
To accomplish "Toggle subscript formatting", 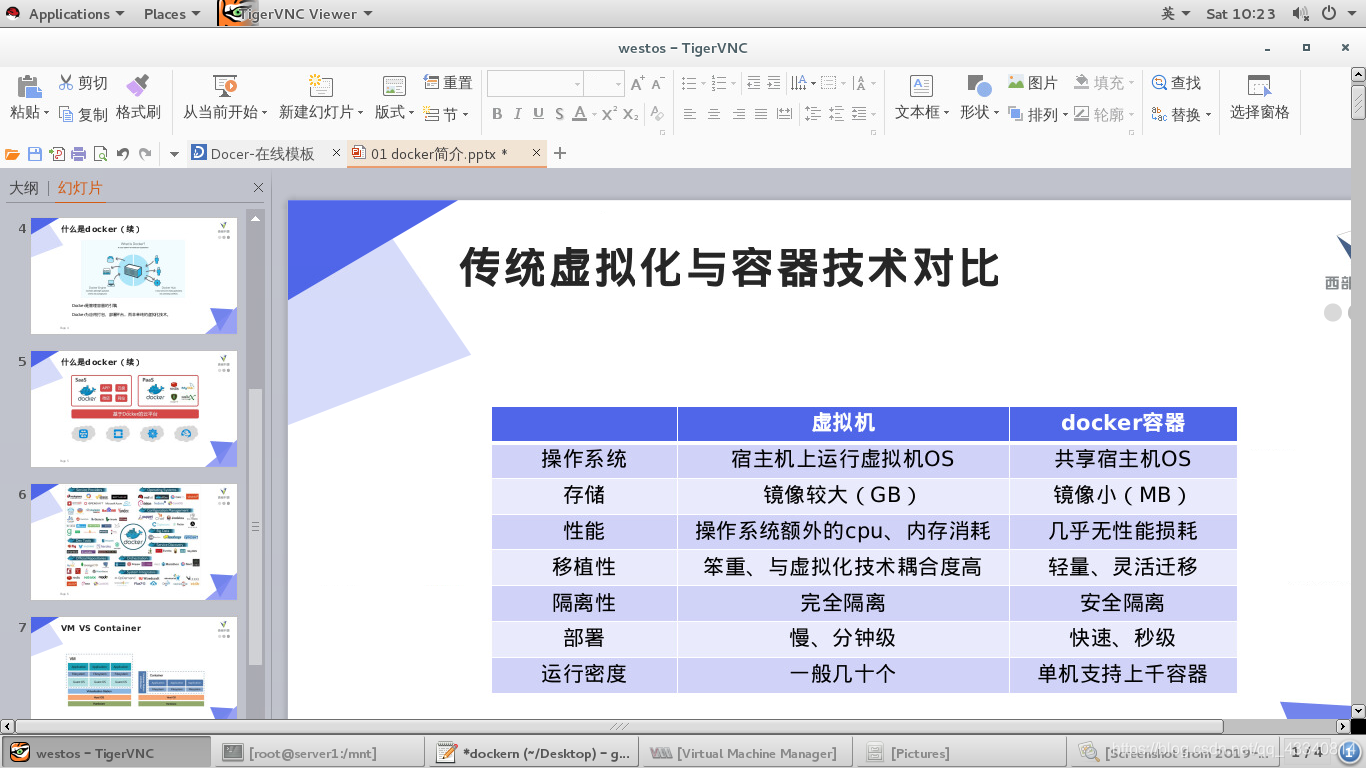I will tap(630, 114).
